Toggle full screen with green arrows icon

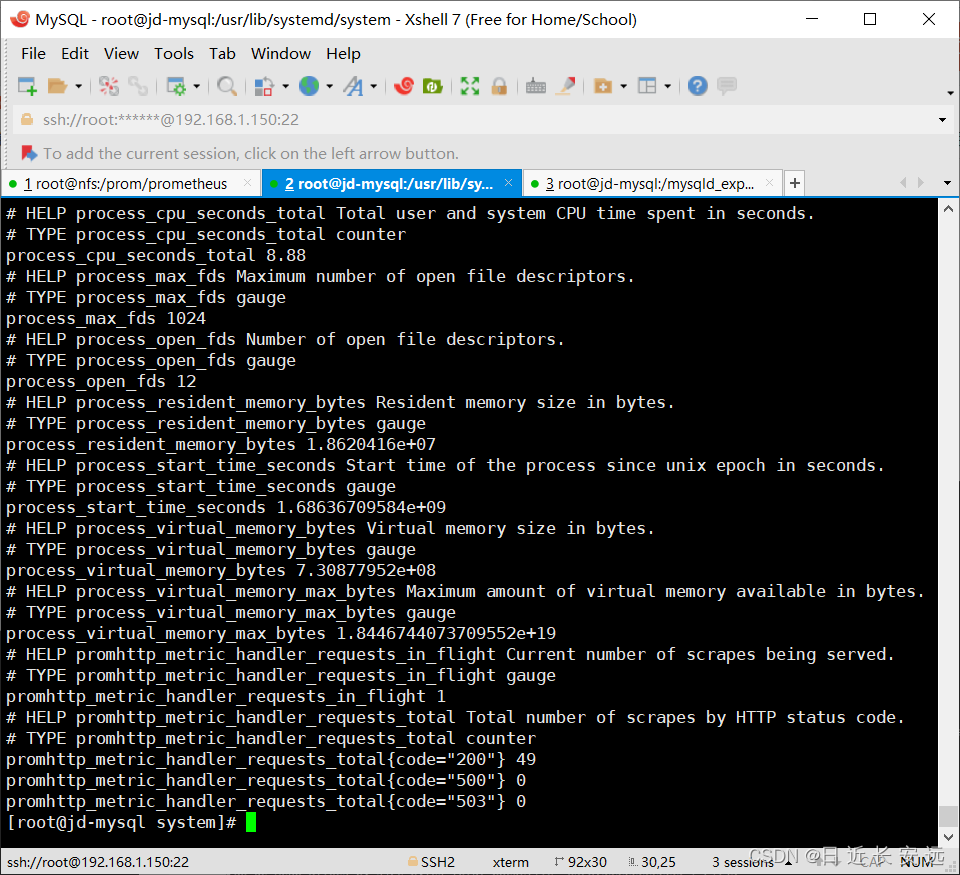pos(470,86)
